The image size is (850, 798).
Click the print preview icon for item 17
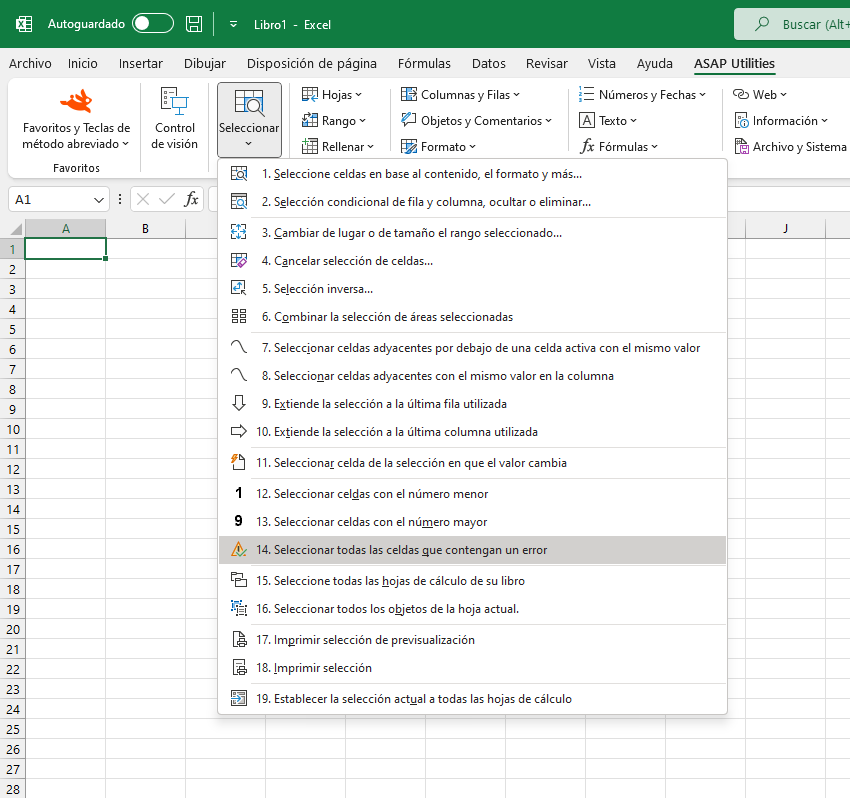coord(239,640)
